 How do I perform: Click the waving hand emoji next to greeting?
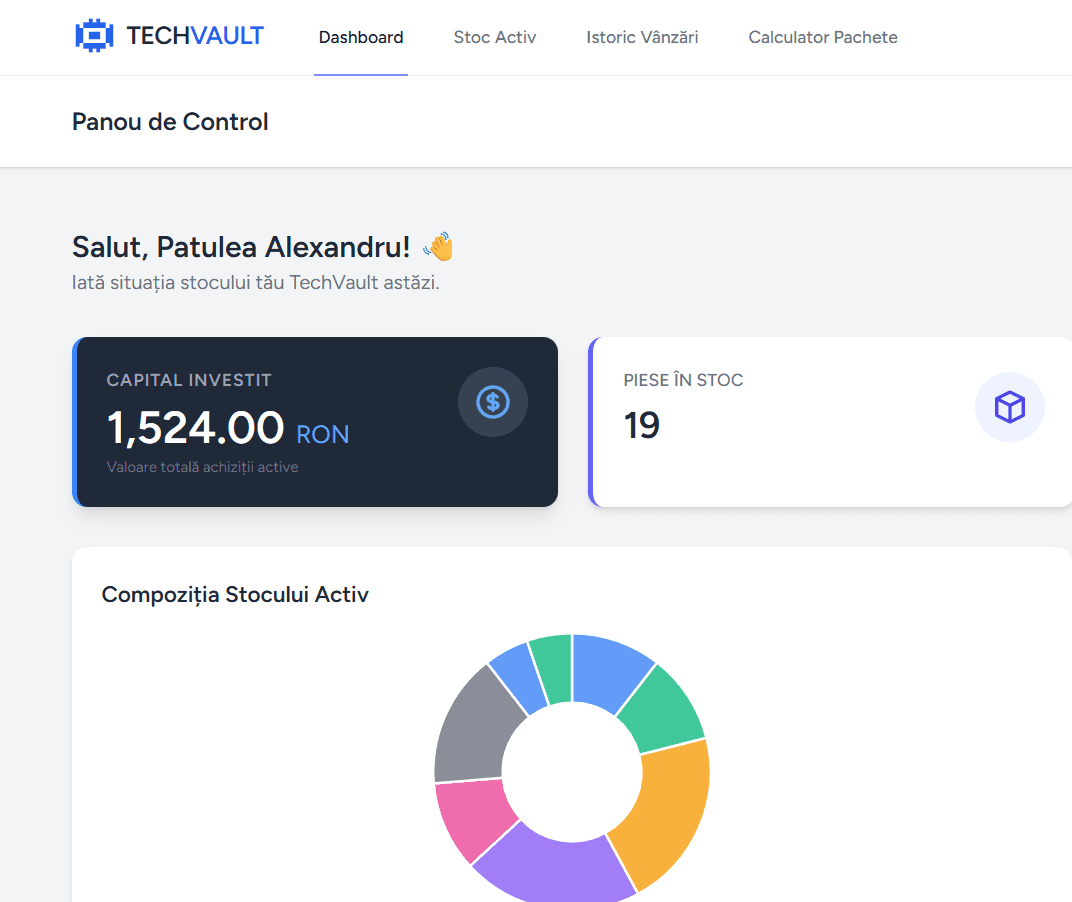pyautogui.click(x=437, y=245)
